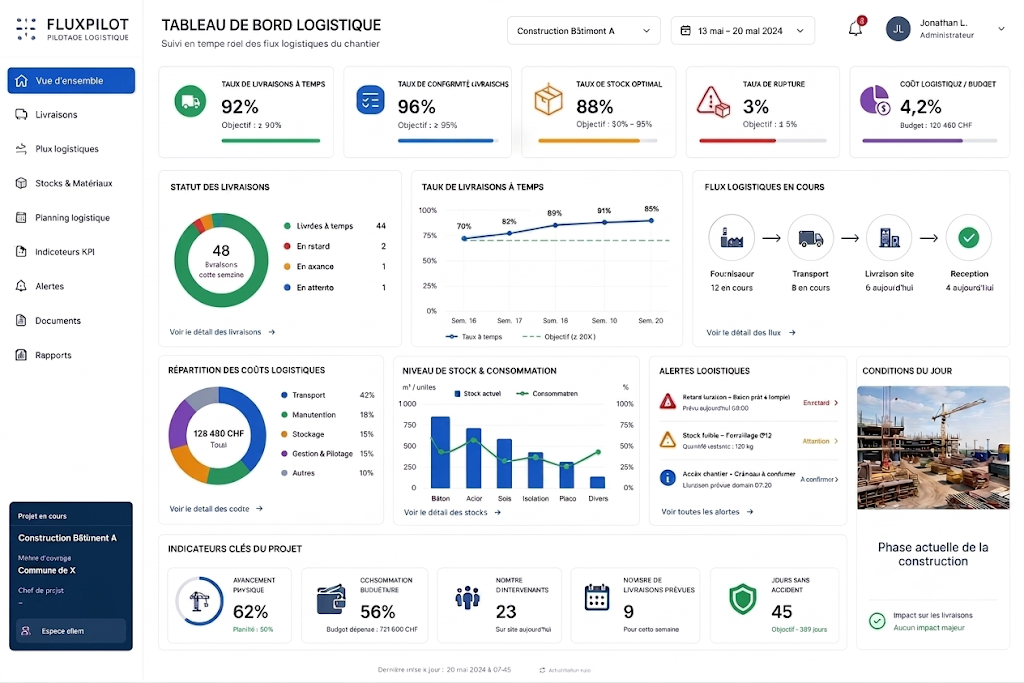The image size is (1024, 683).
Task: Click the Livraison site building icon
Action: 889,238
